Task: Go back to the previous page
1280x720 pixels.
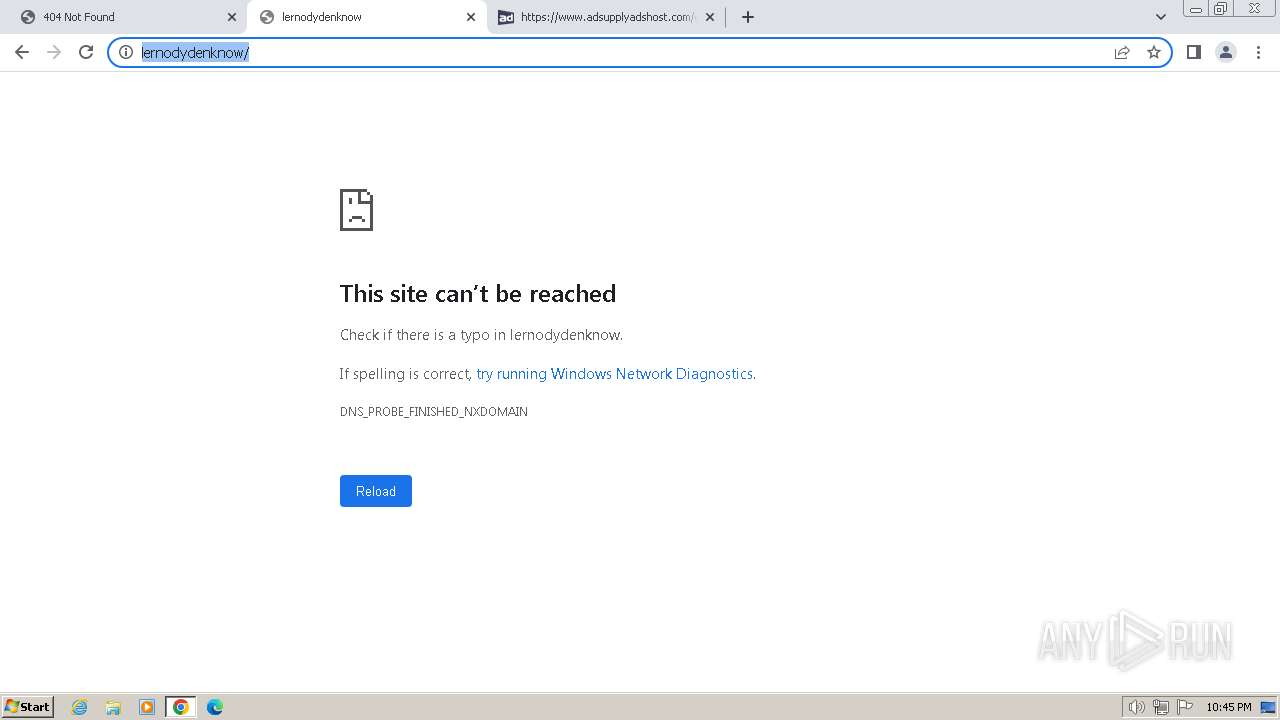Action: point(22,52)
